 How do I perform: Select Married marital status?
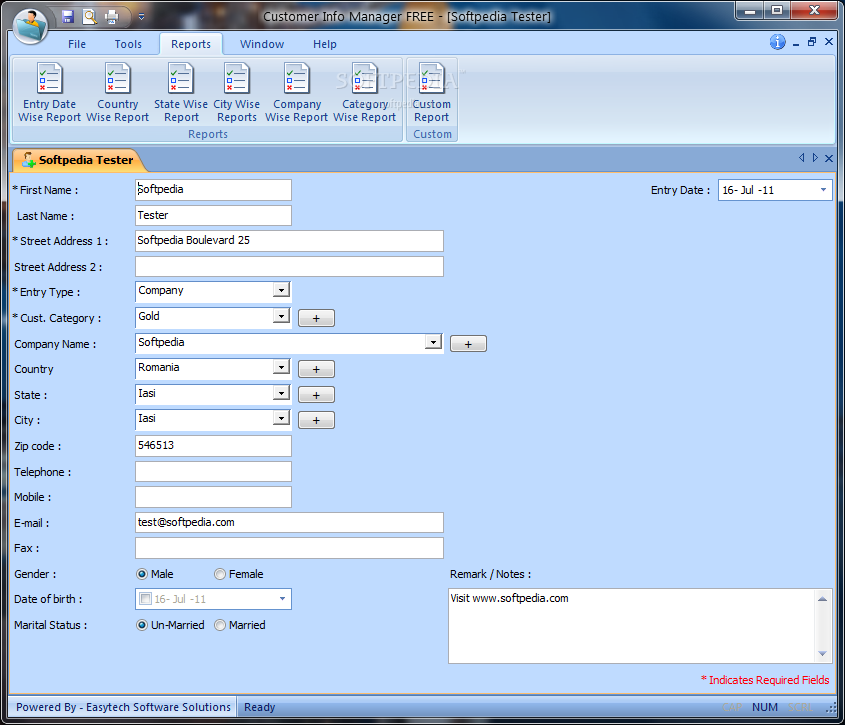pos(220,625)
